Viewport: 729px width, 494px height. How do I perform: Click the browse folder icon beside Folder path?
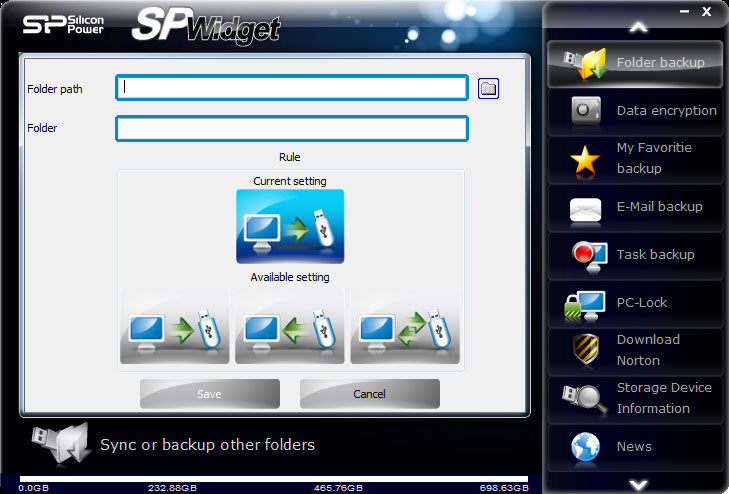(x=488, y=88)
